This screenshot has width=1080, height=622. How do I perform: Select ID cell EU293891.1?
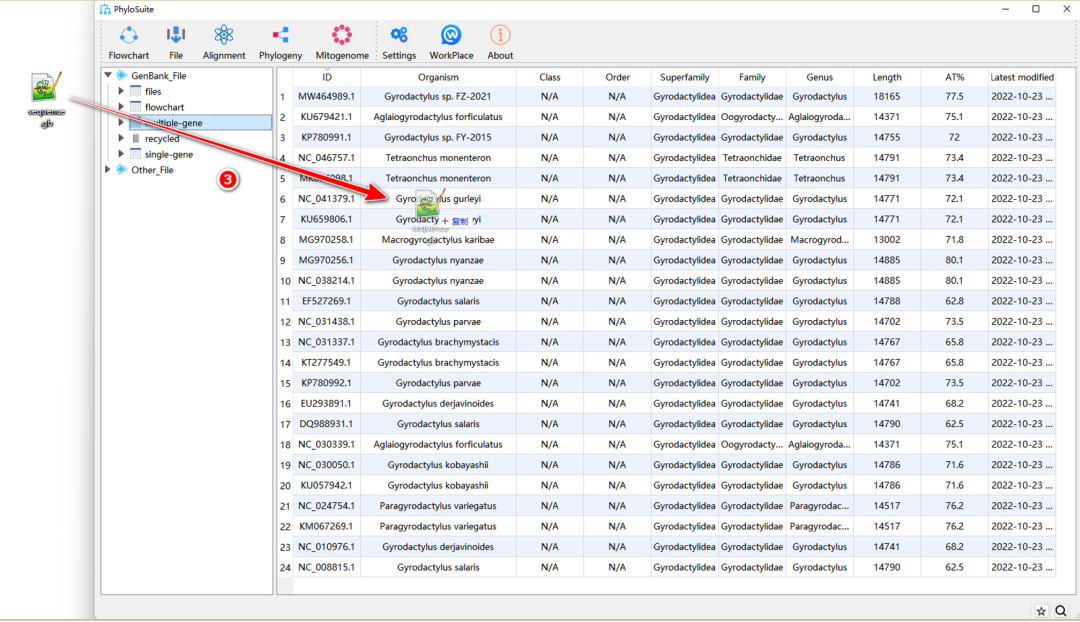point(326,404)
